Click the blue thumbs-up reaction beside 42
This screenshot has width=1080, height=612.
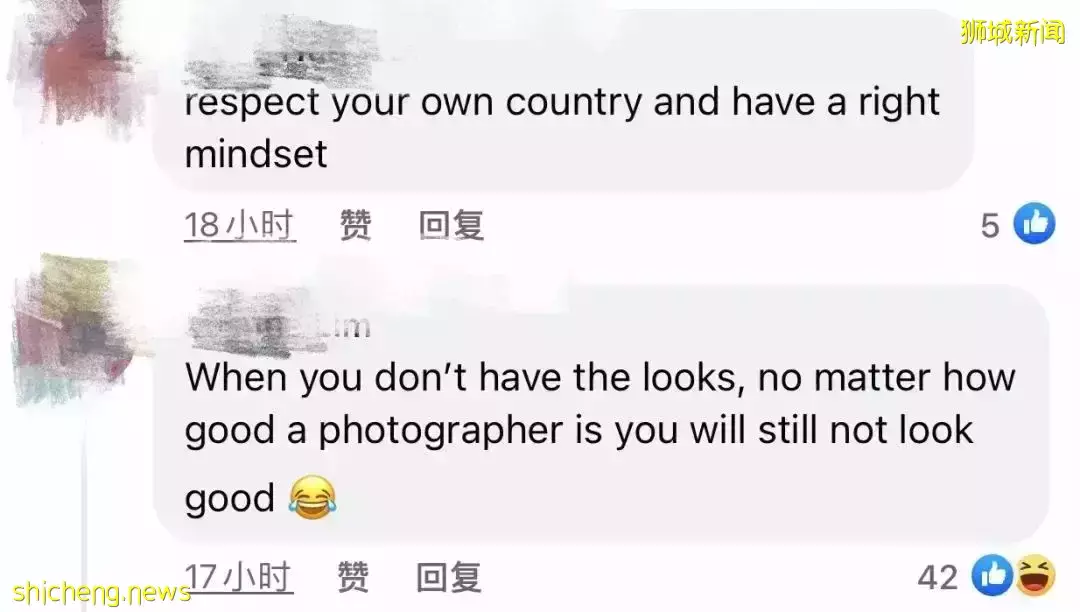click(x=992, y=575)
